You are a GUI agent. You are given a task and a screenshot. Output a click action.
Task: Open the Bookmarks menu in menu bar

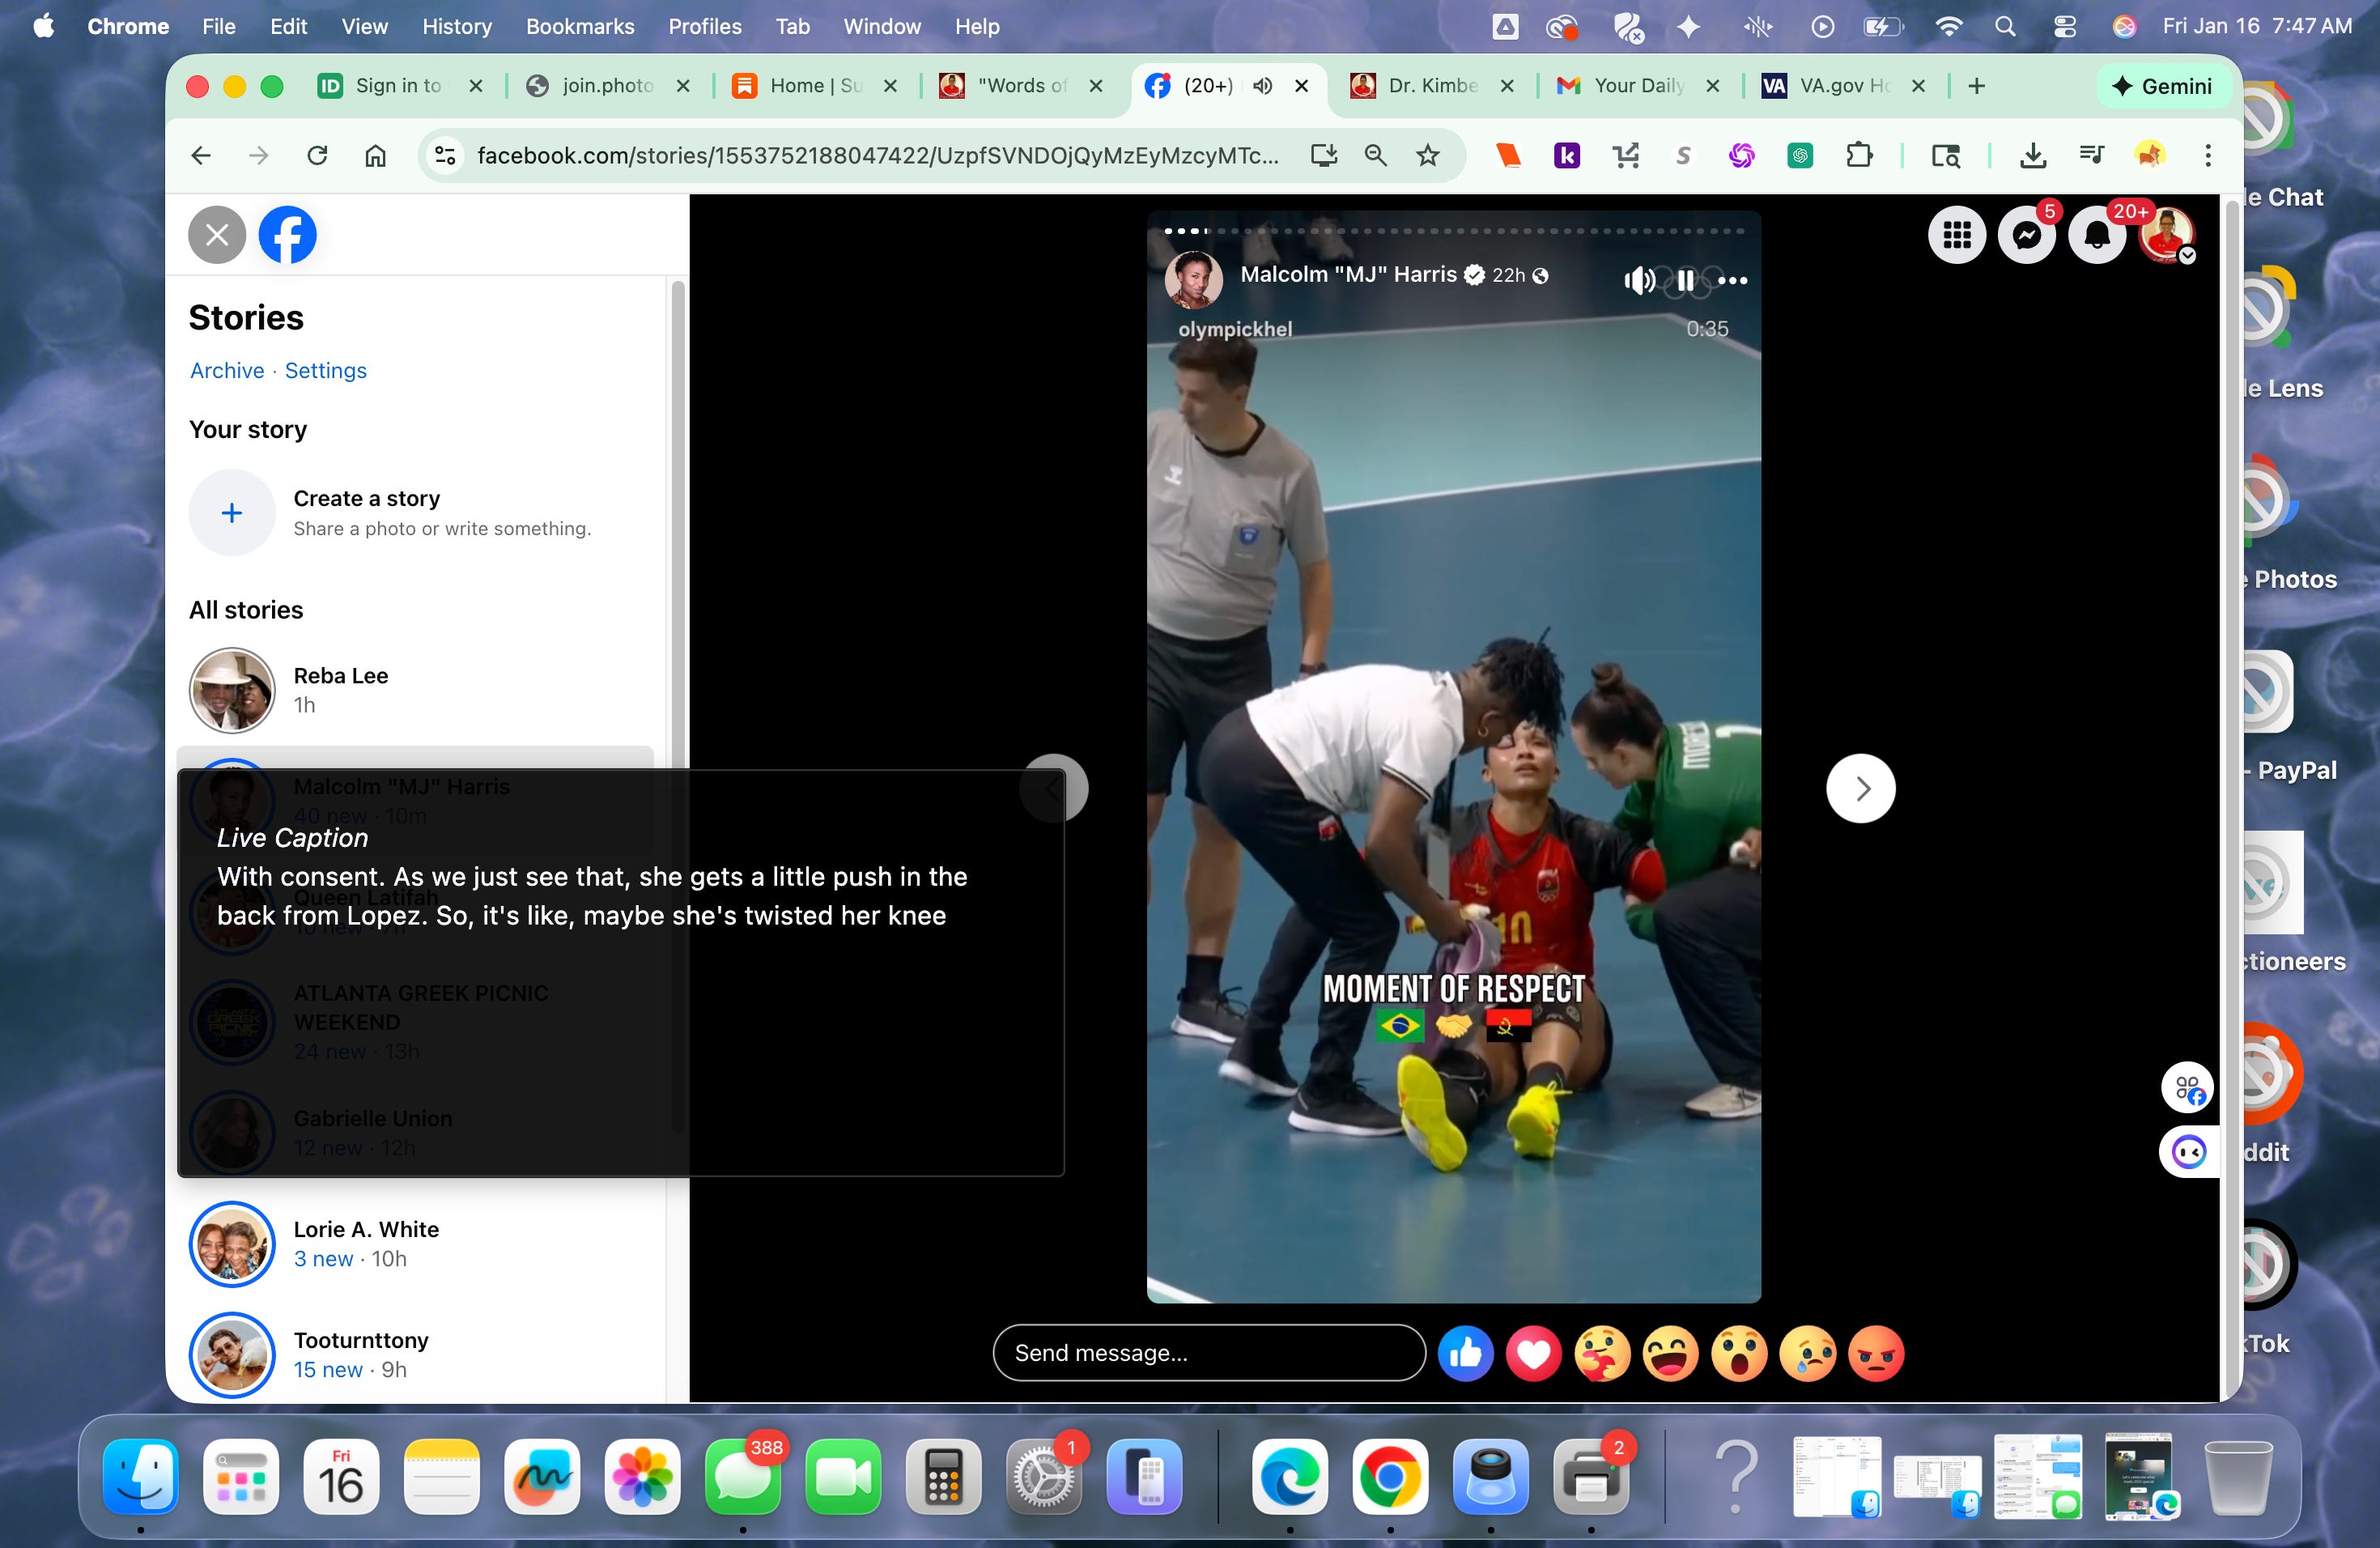pyautogui.click(x=580, y=27)
